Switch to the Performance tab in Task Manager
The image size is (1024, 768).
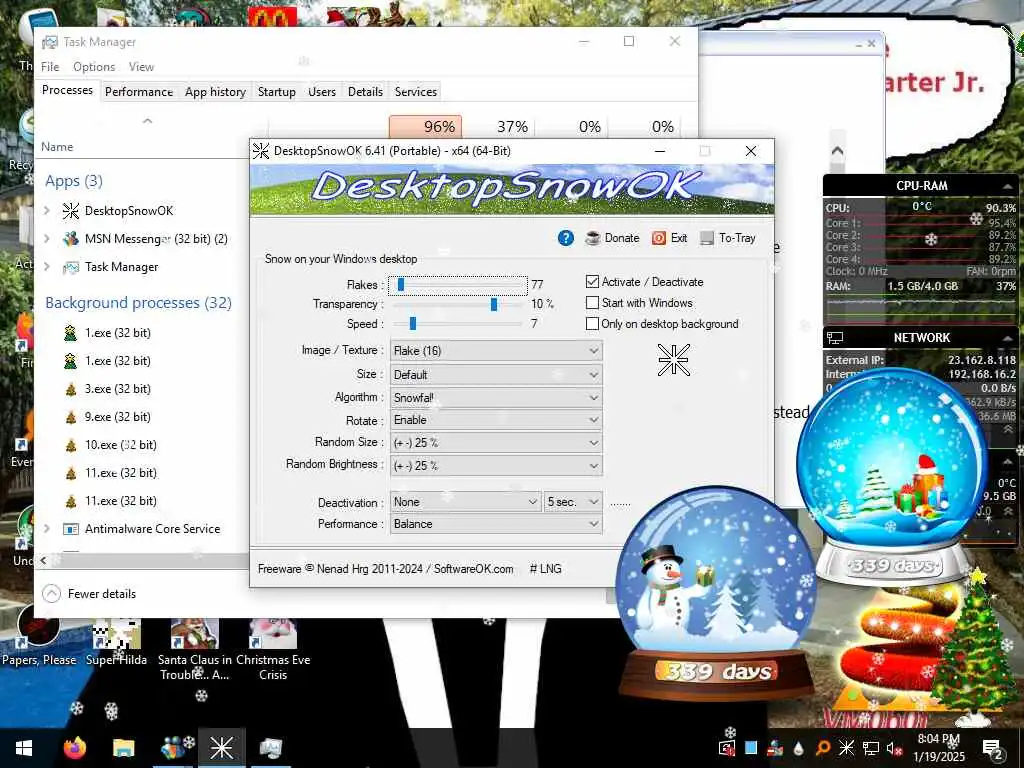tap(138, 92)
